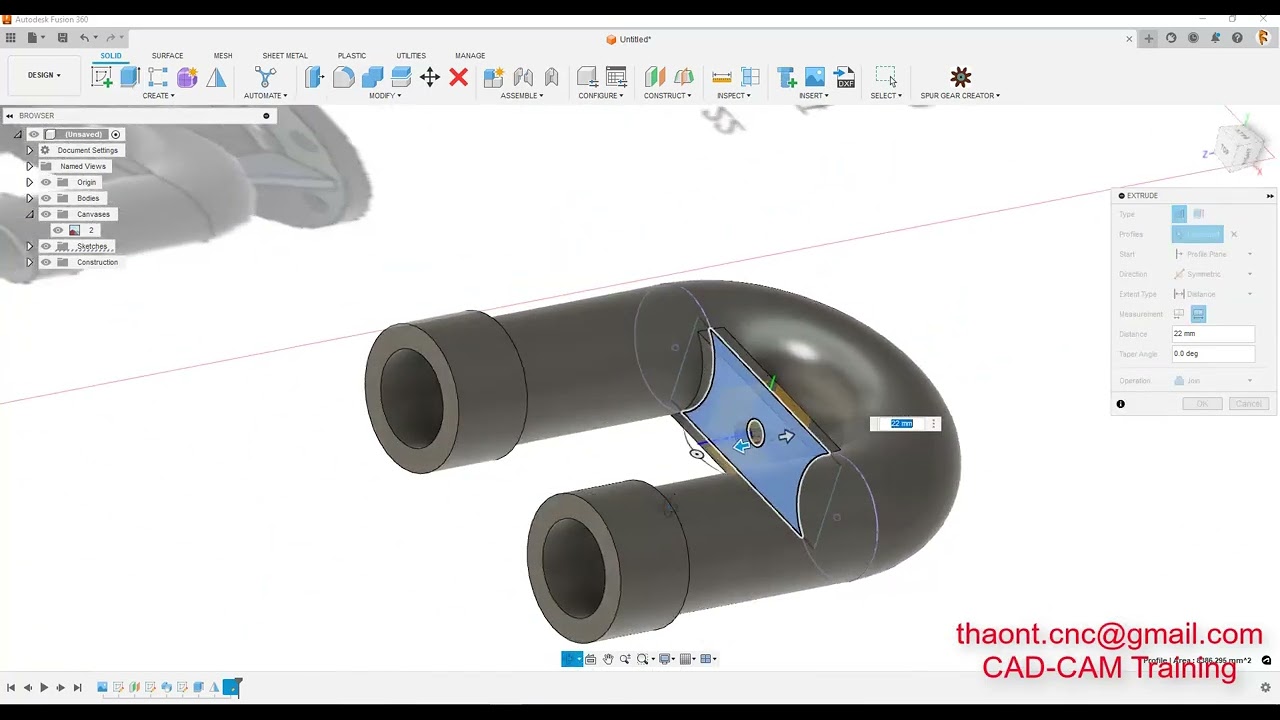Toggle visibility of the Unsaved root component
Screen dimensions: 1280x720
pyautogui.click(x=34, y=134)
